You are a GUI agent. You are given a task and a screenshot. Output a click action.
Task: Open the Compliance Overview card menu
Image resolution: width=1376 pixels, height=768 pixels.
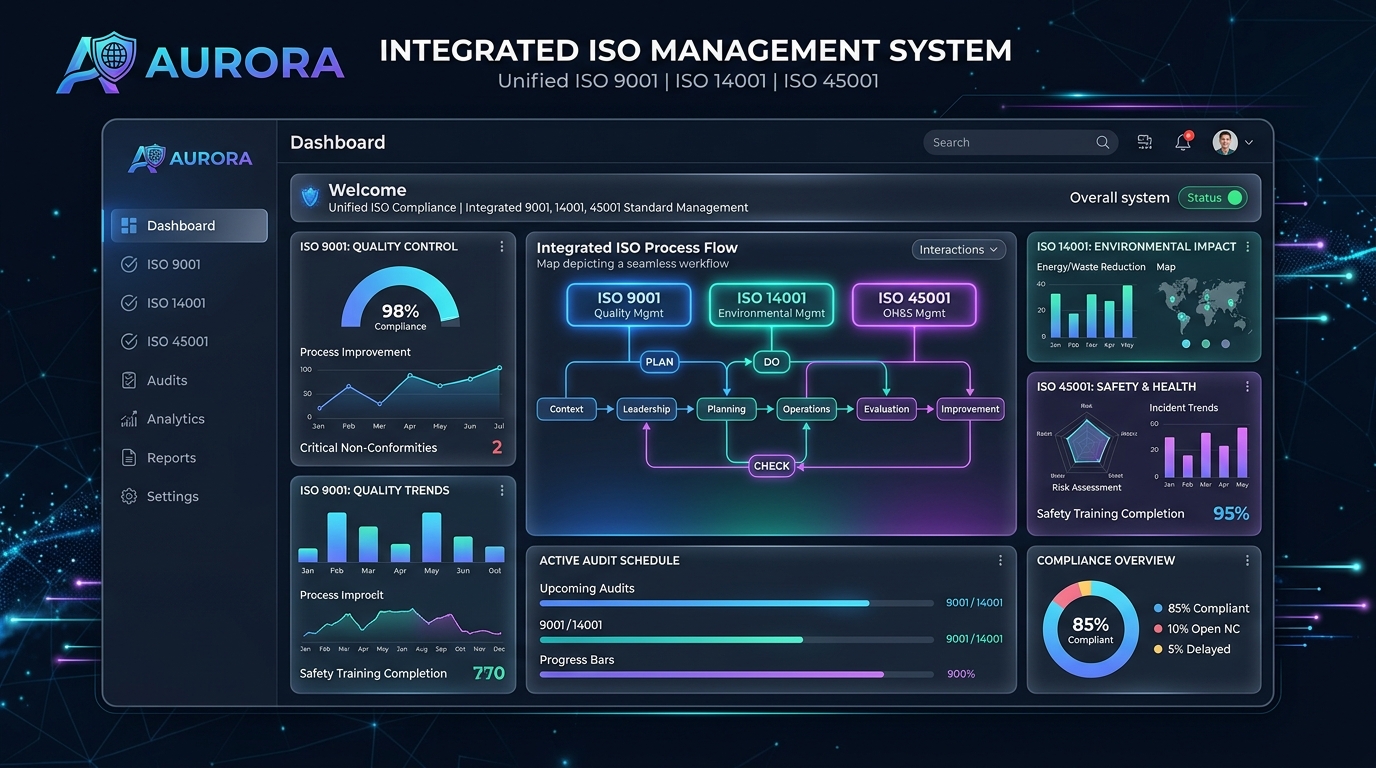(1248, 561)
